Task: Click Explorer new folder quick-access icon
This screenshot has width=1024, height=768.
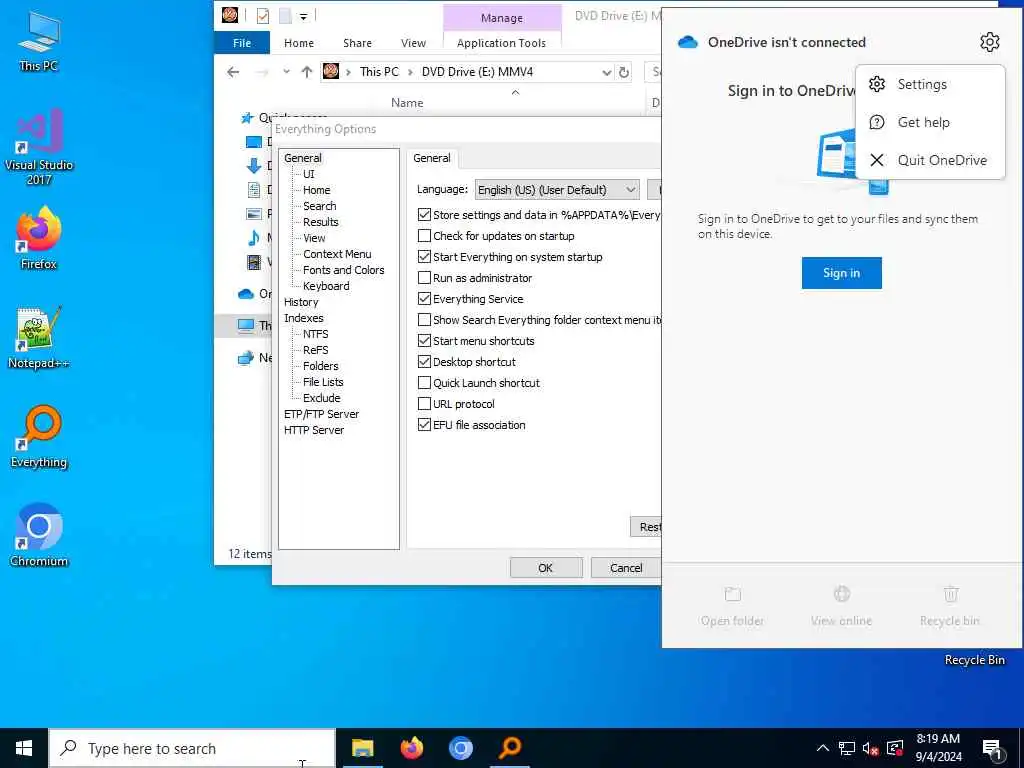Action: tap(285, 16)
